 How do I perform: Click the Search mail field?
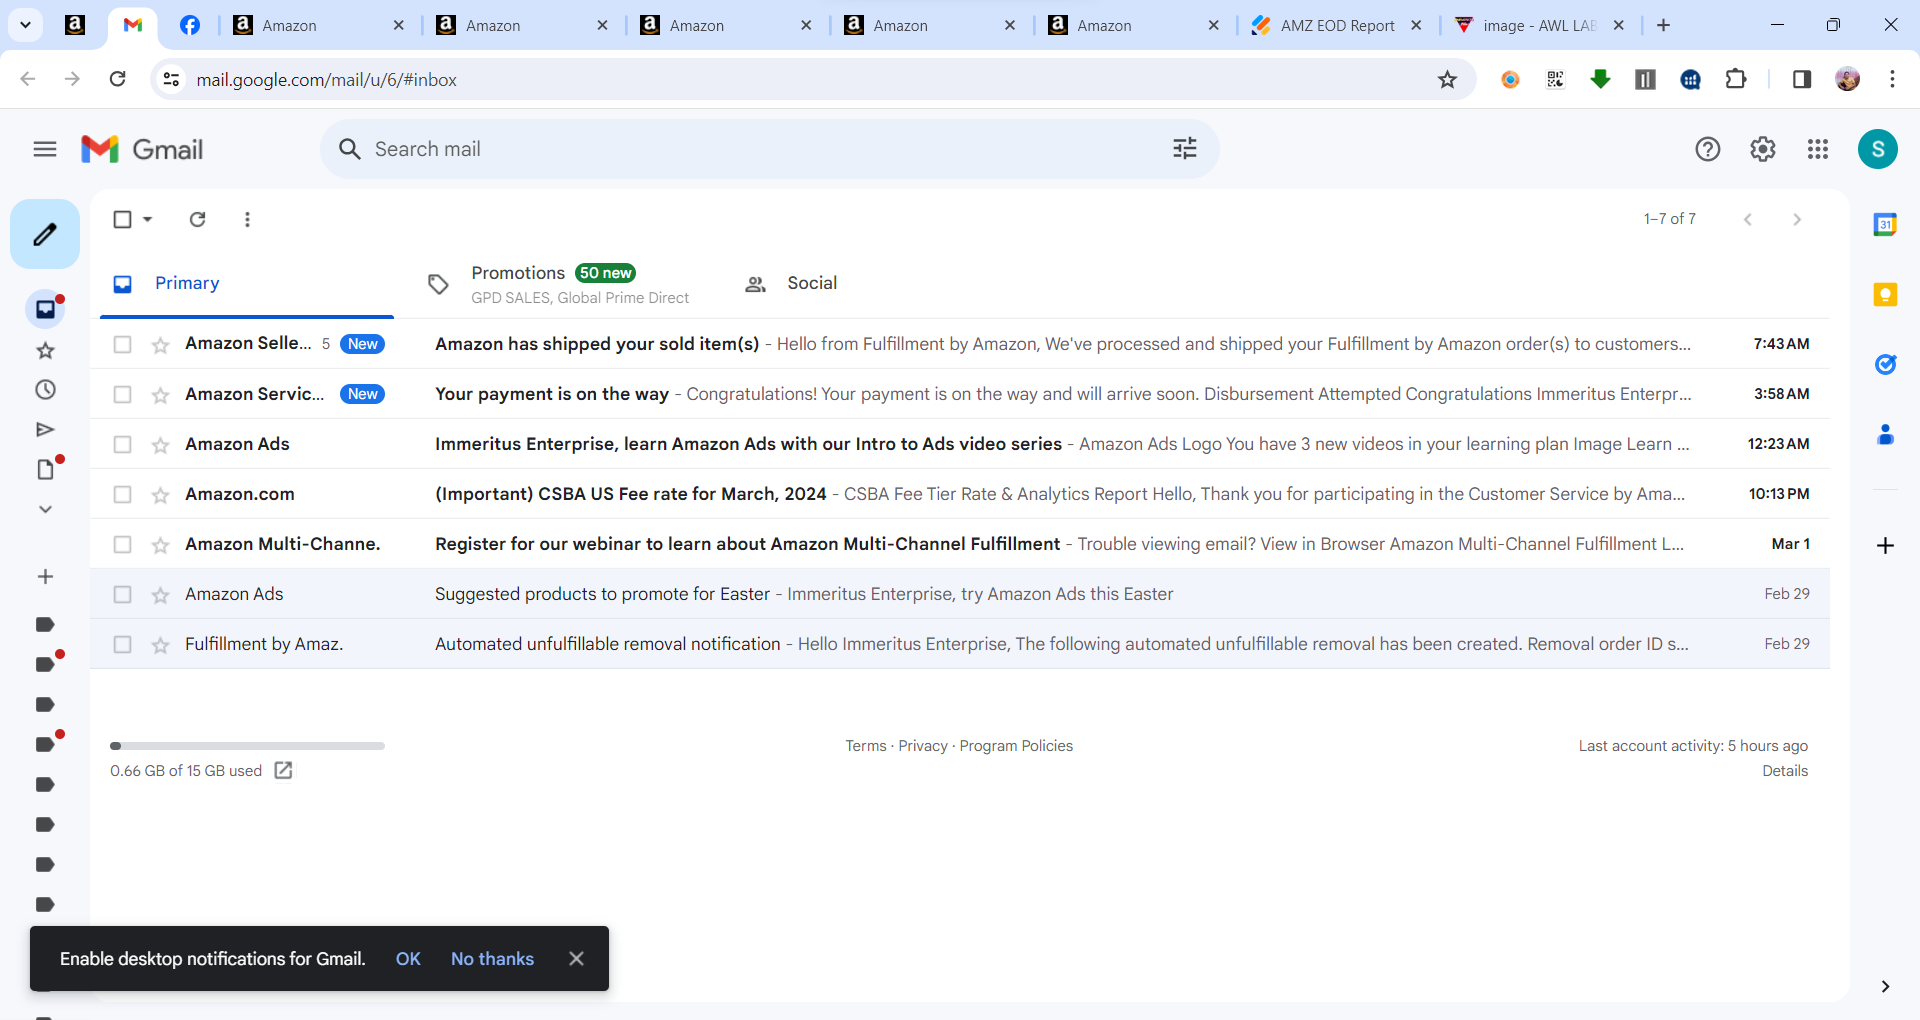[x=770, y=149]
